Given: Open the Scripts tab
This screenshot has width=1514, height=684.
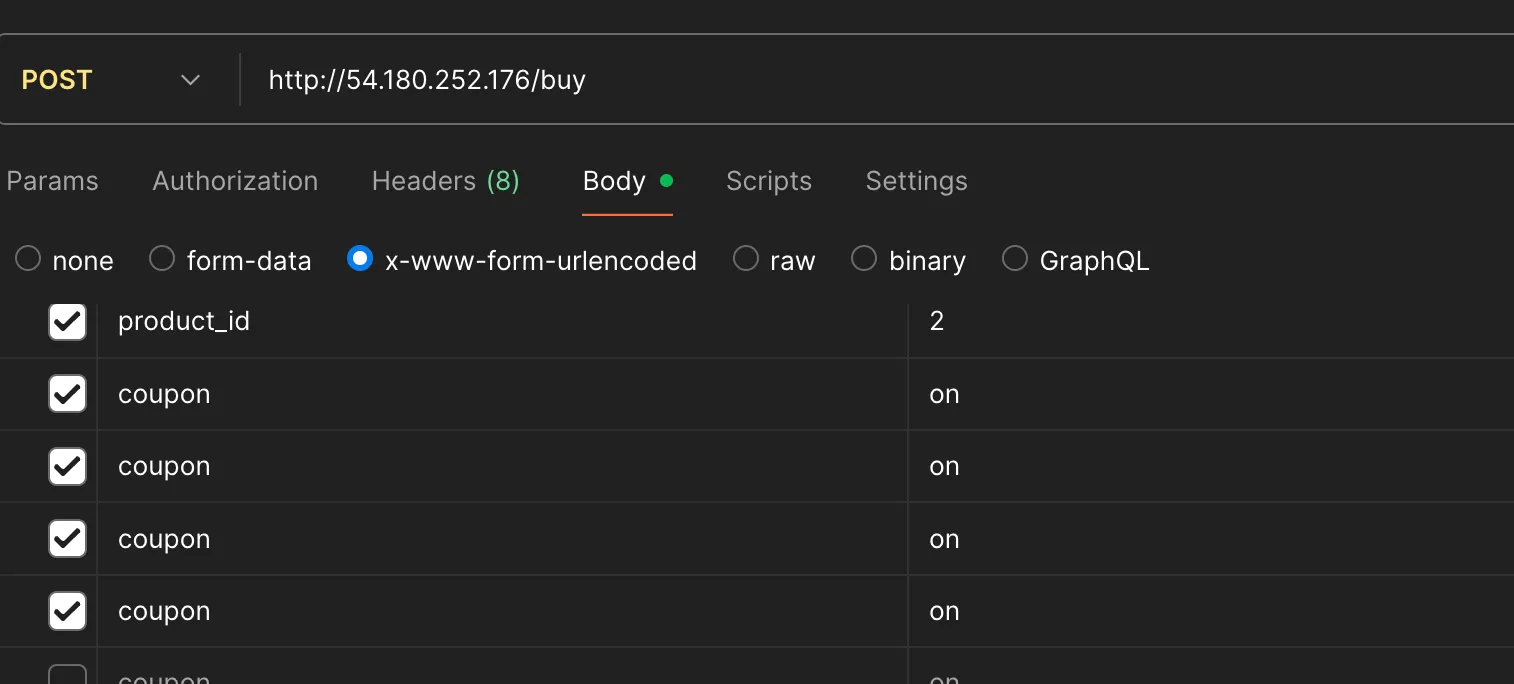Looking at the screenshot, I should 768,181.
